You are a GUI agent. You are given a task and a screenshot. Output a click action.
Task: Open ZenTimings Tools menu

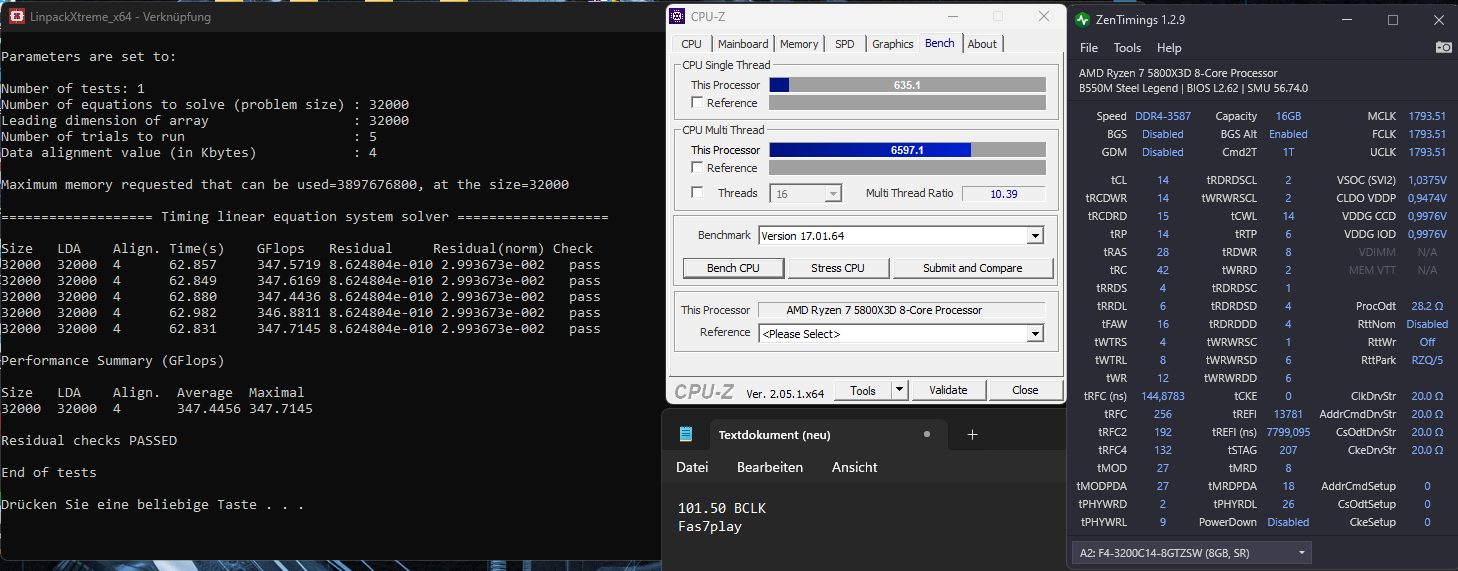click(x=1127, y=48)
